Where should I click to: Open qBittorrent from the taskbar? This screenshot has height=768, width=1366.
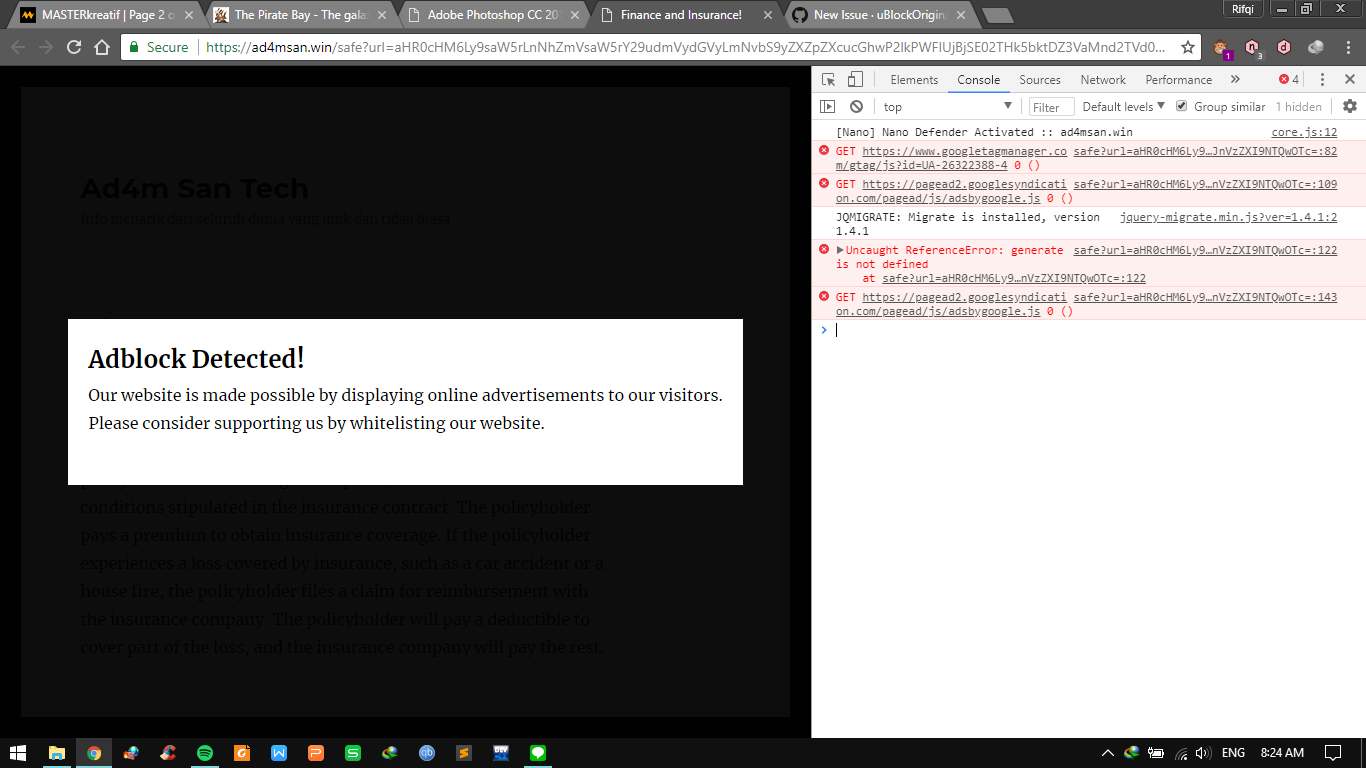pos(427,753)
